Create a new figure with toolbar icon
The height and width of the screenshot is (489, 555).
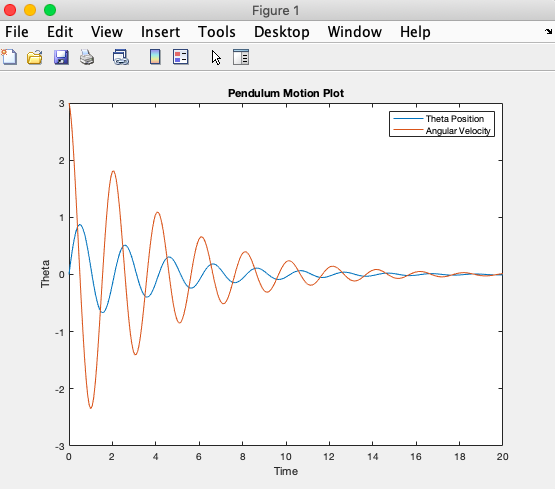(9, 57)
